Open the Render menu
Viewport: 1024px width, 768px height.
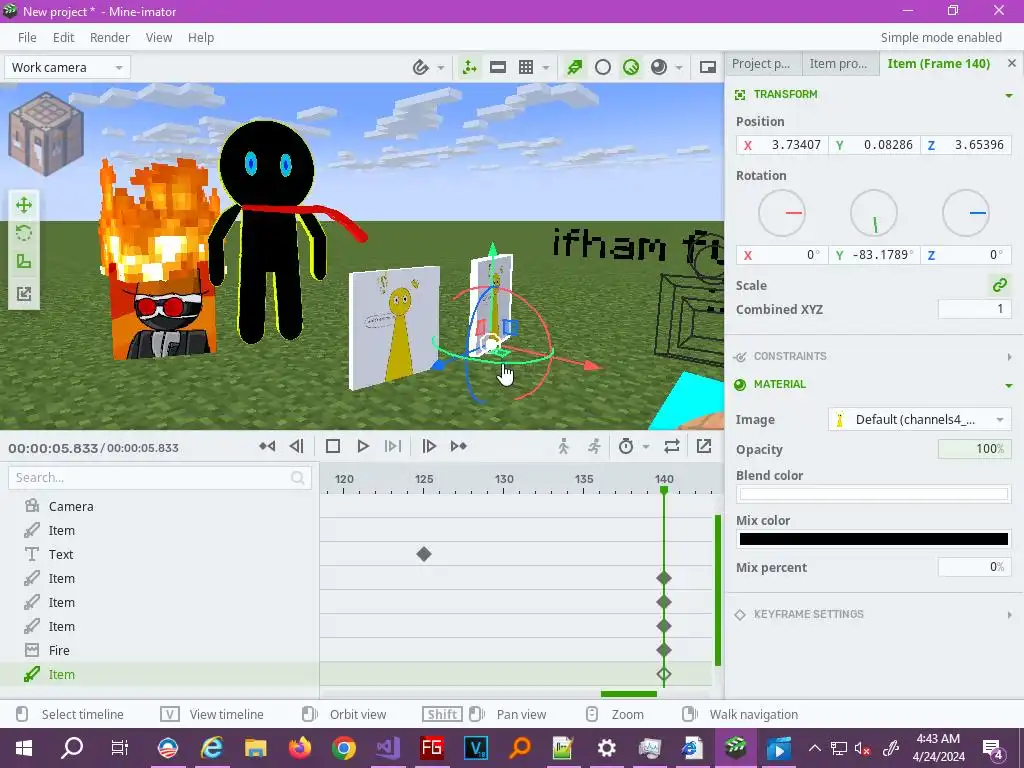coord(110,37)
